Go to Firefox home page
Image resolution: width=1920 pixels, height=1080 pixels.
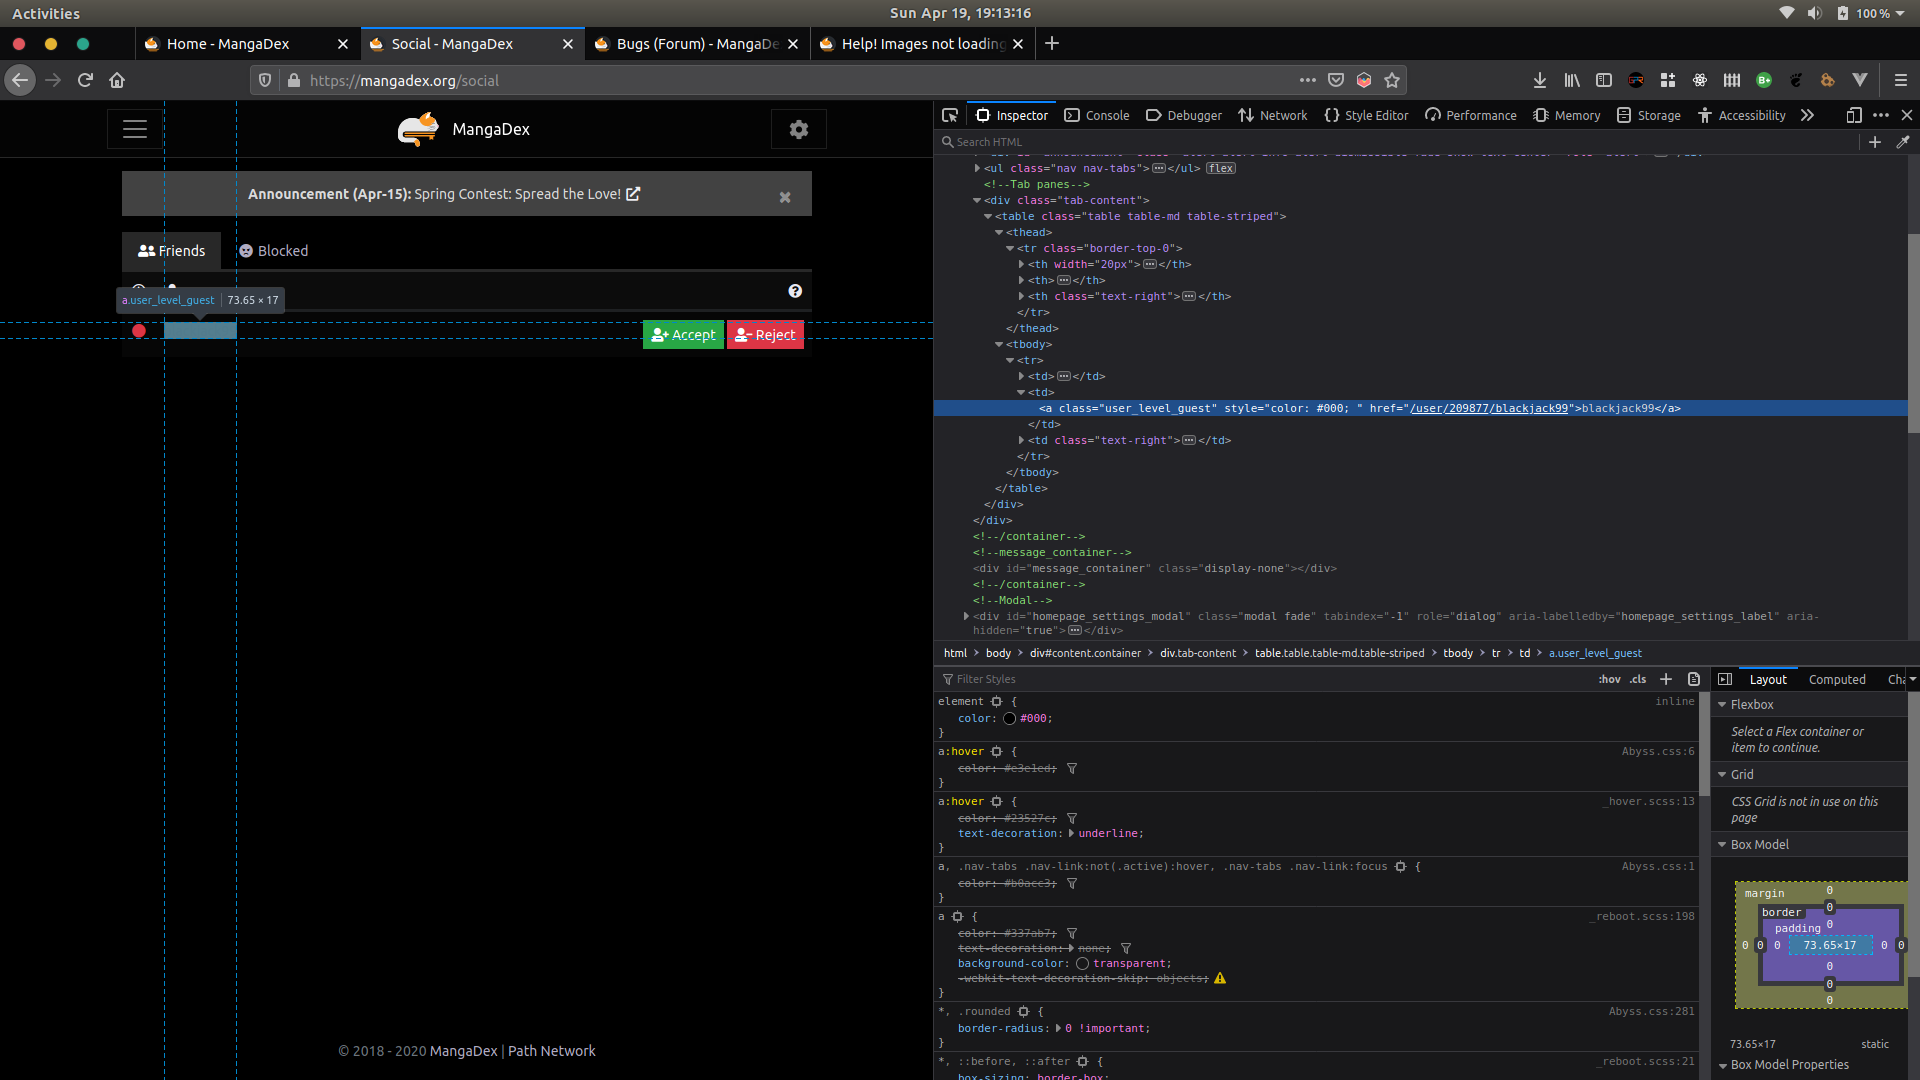(x=117, y=80)
